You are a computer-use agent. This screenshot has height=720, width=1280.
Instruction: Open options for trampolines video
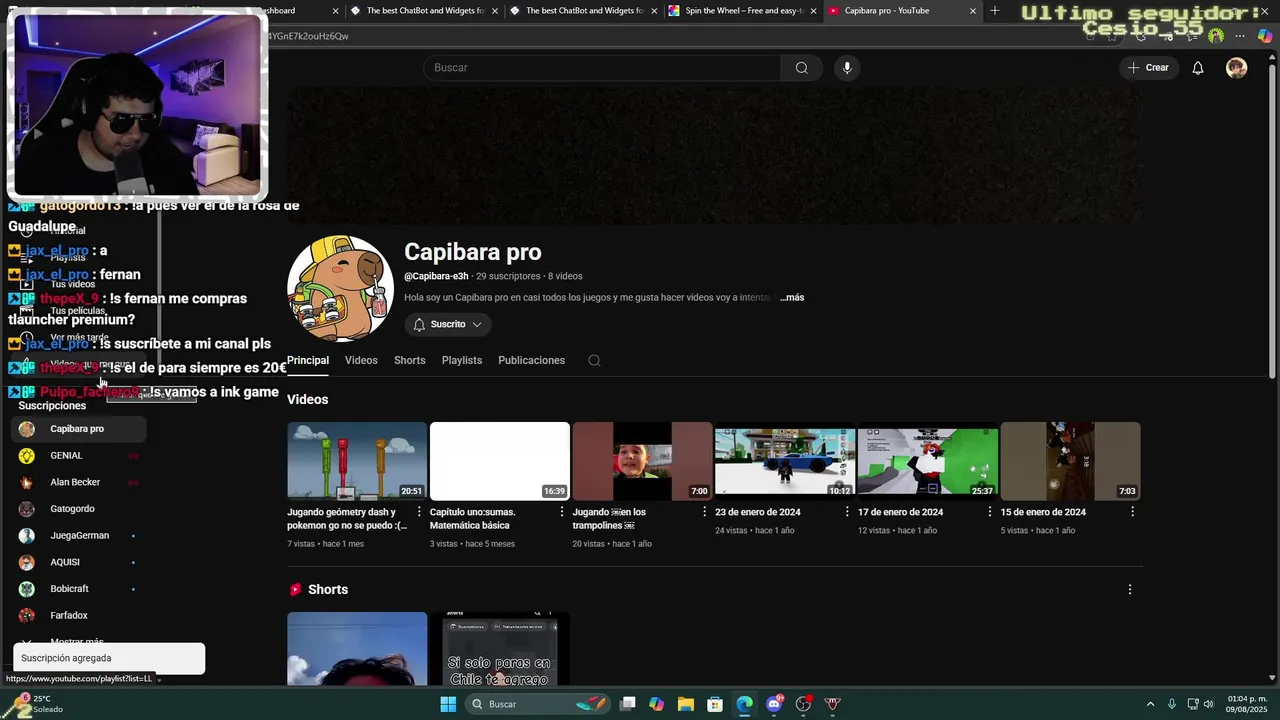[704, 512]
